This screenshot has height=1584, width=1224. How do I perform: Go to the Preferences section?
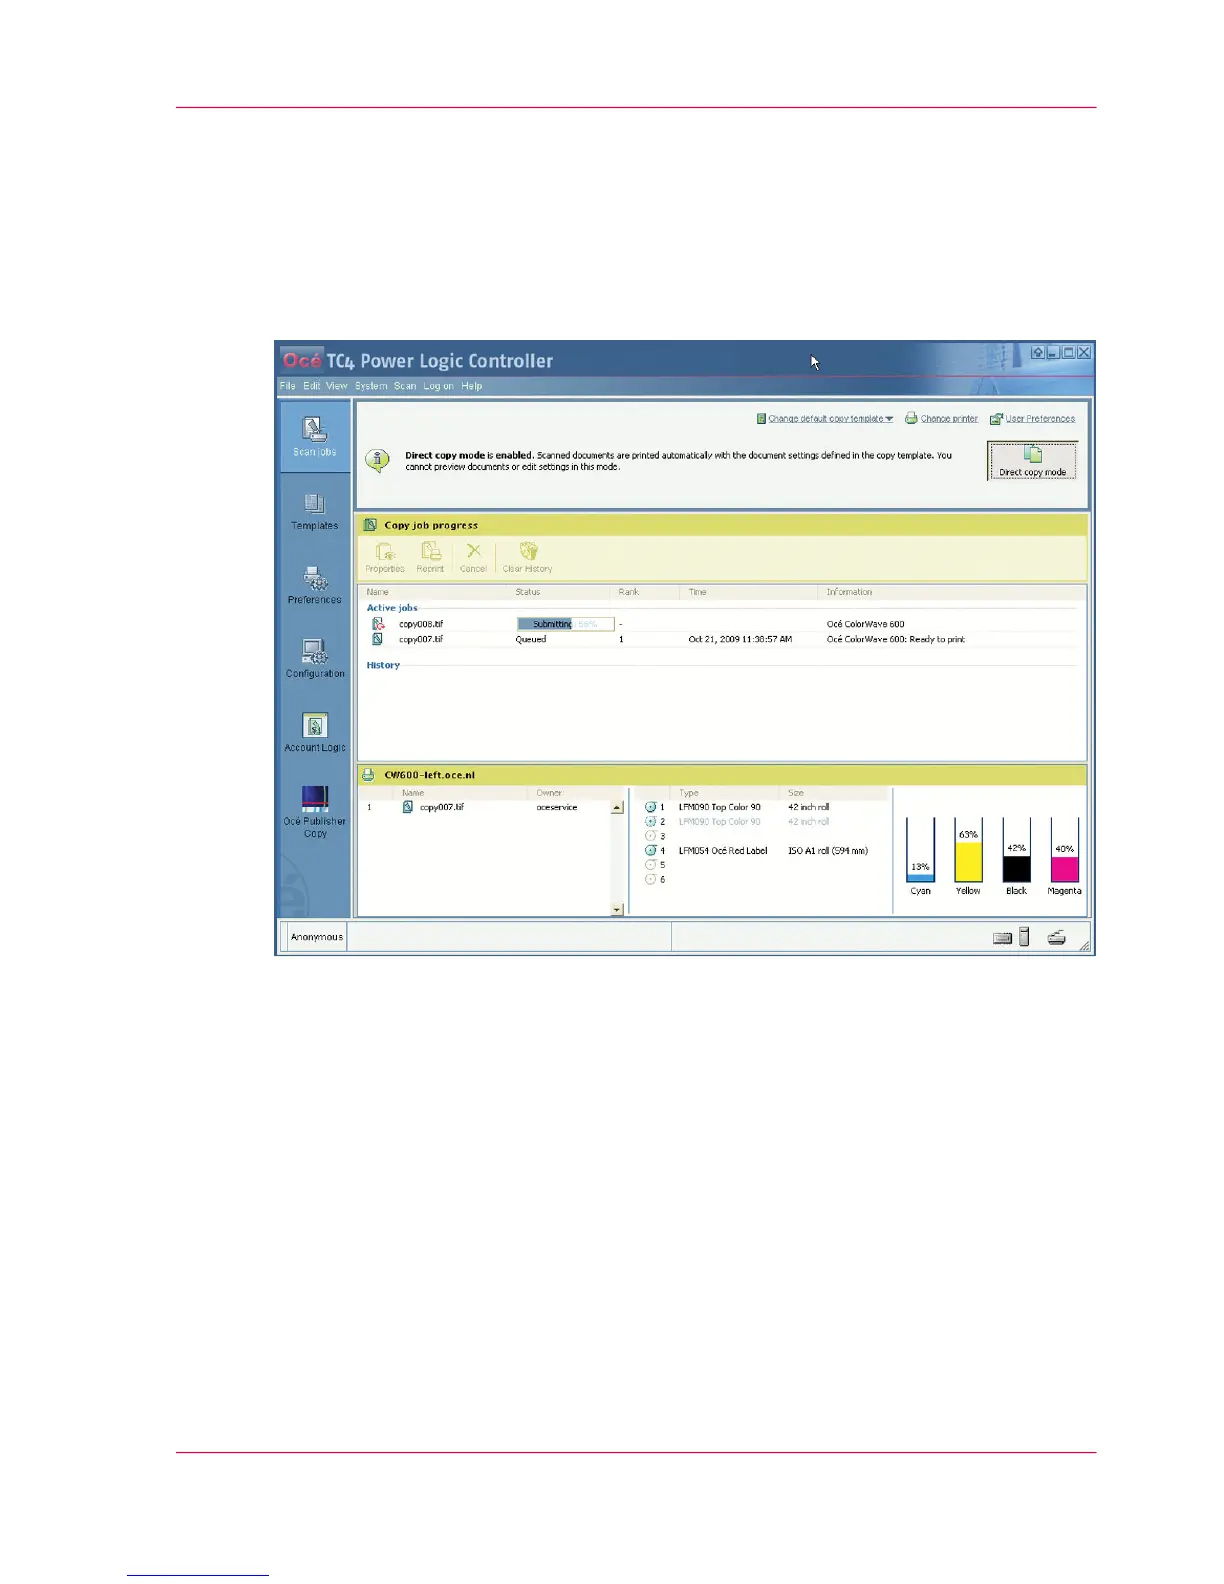[x=314, y=585]
